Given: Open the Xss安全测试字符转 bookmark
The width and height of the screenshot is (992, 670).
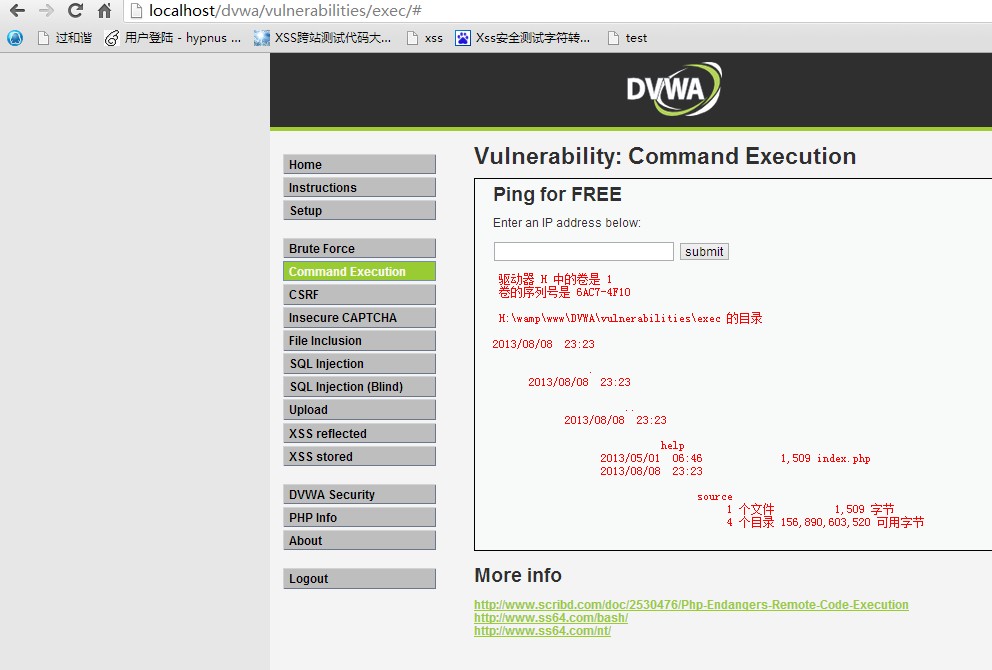Looking at the screenshot, I should [523, 38].
